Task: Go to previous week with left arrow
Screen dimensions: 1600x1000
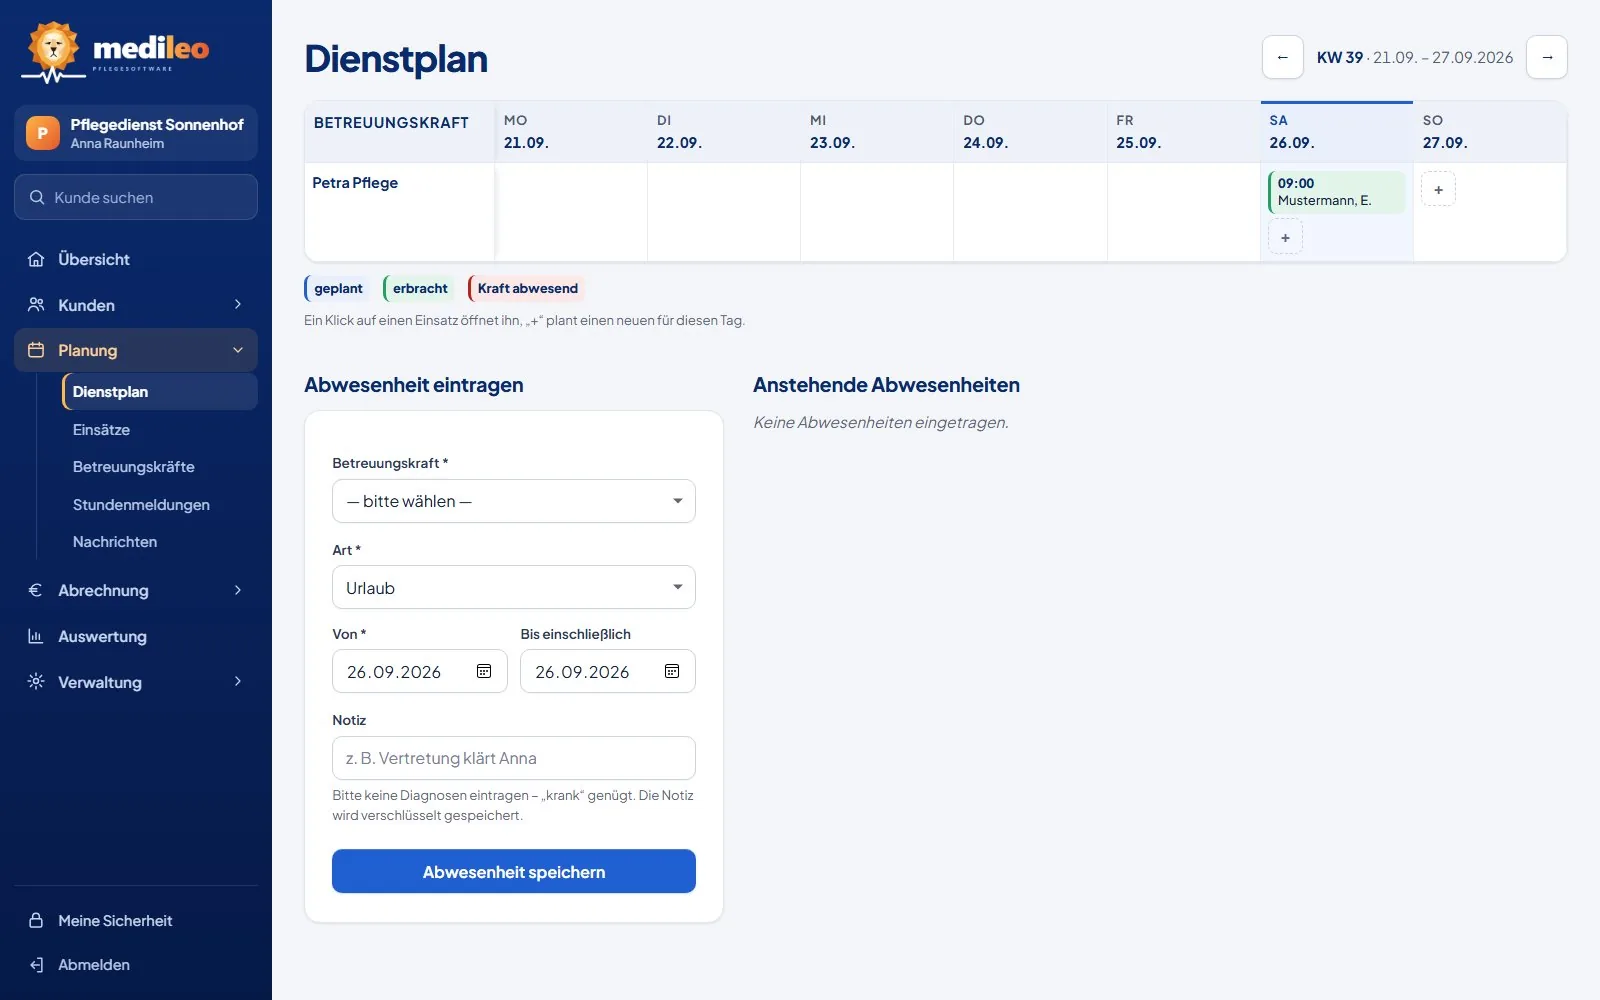Action: click(x=1283, y=57)
